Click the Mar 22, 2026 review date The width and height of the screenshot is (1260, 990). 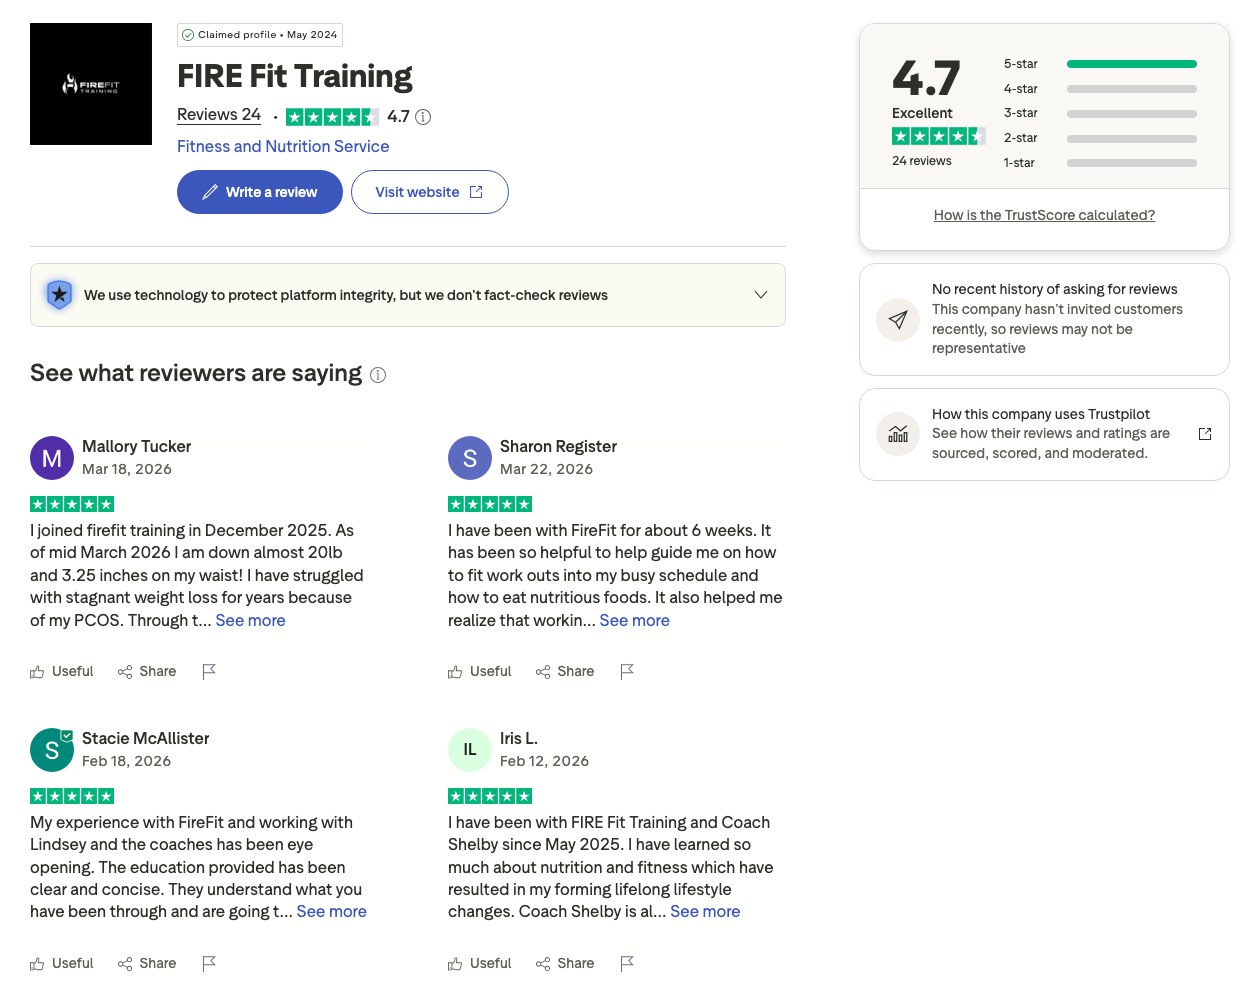coord(546,469)
